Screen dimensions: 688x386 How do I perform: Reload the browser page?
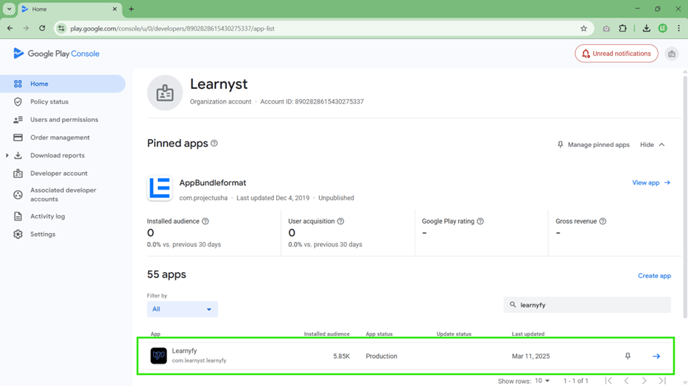pyautogui.click(x=42, y=29)
